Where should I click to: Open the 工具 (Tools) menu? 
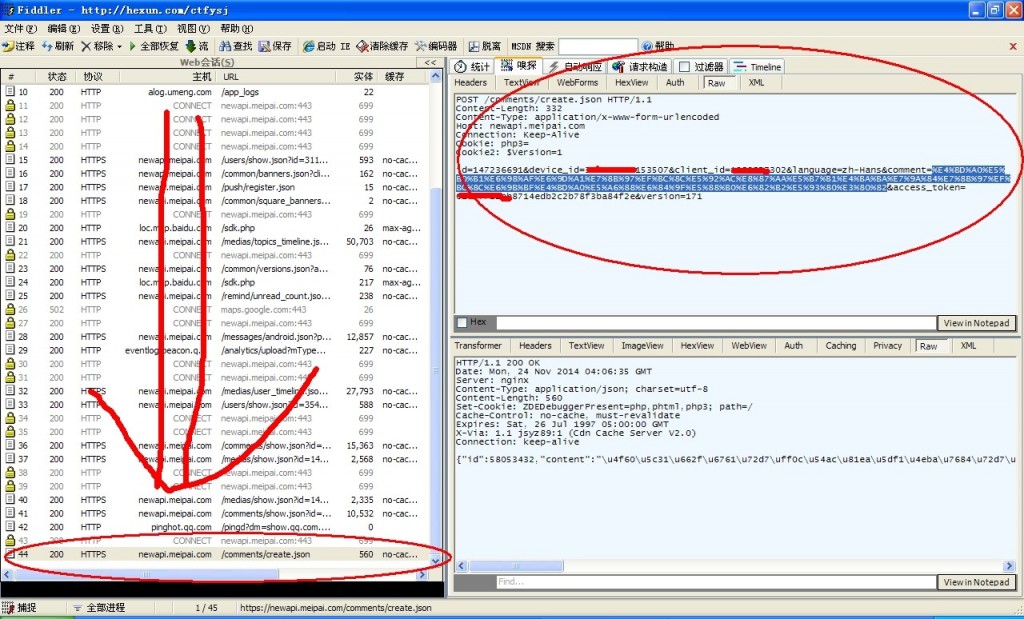click(x=150, y=29)
